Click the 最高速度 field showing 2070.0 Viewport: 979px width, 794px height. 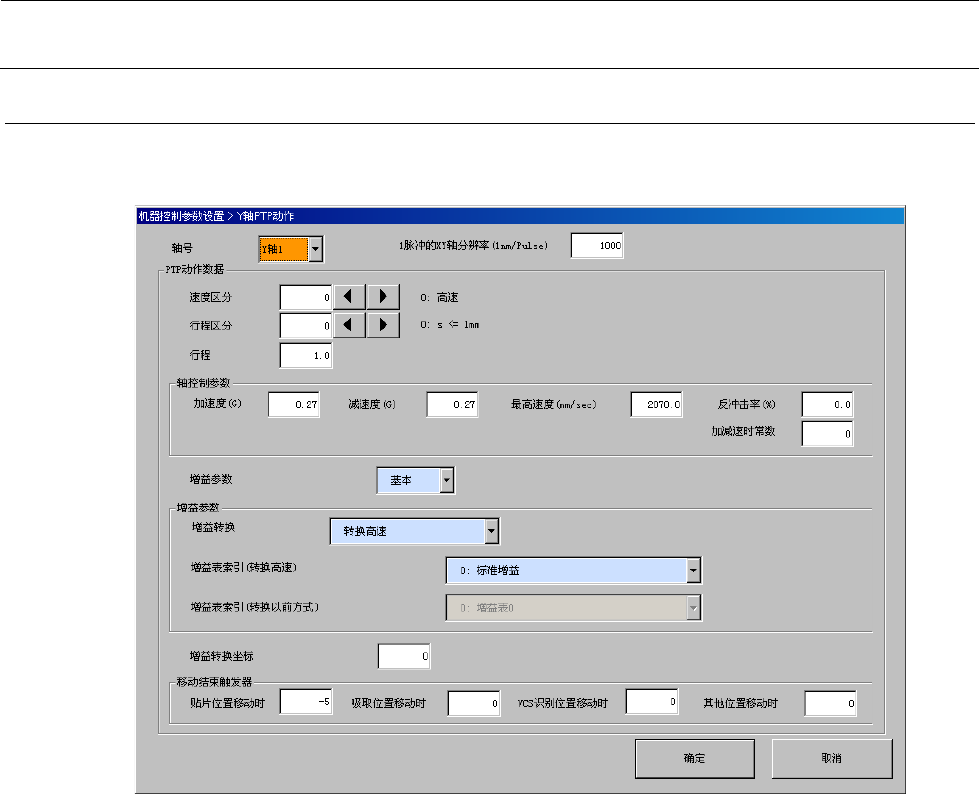(x=656, y=404)
